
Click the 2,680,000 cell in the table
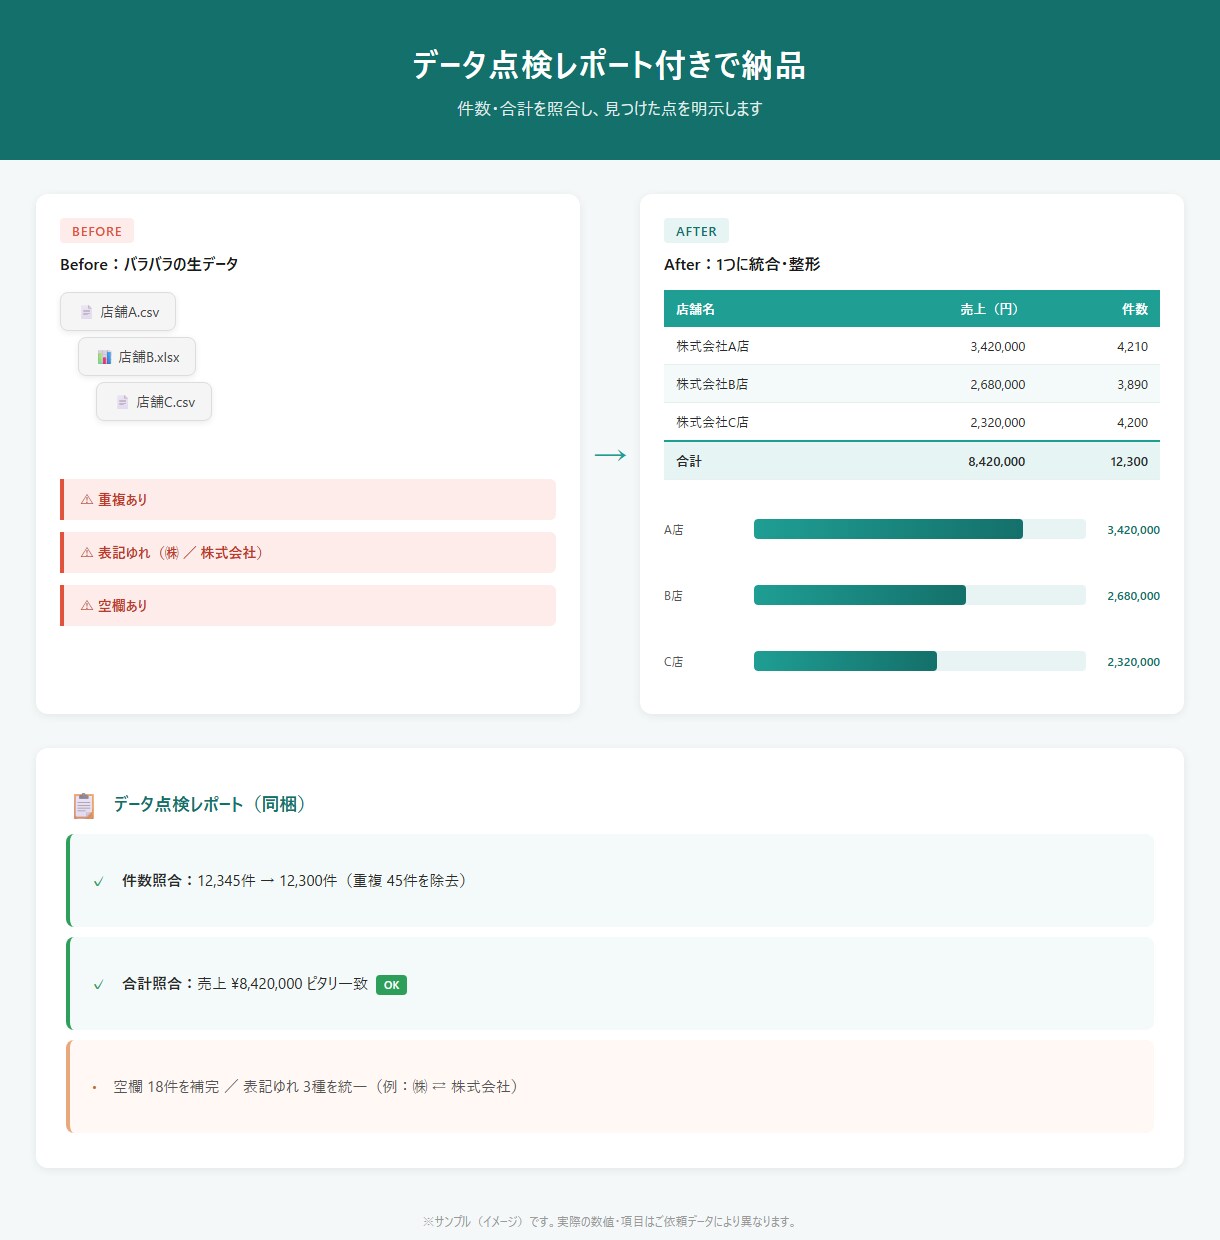(998, 385)
